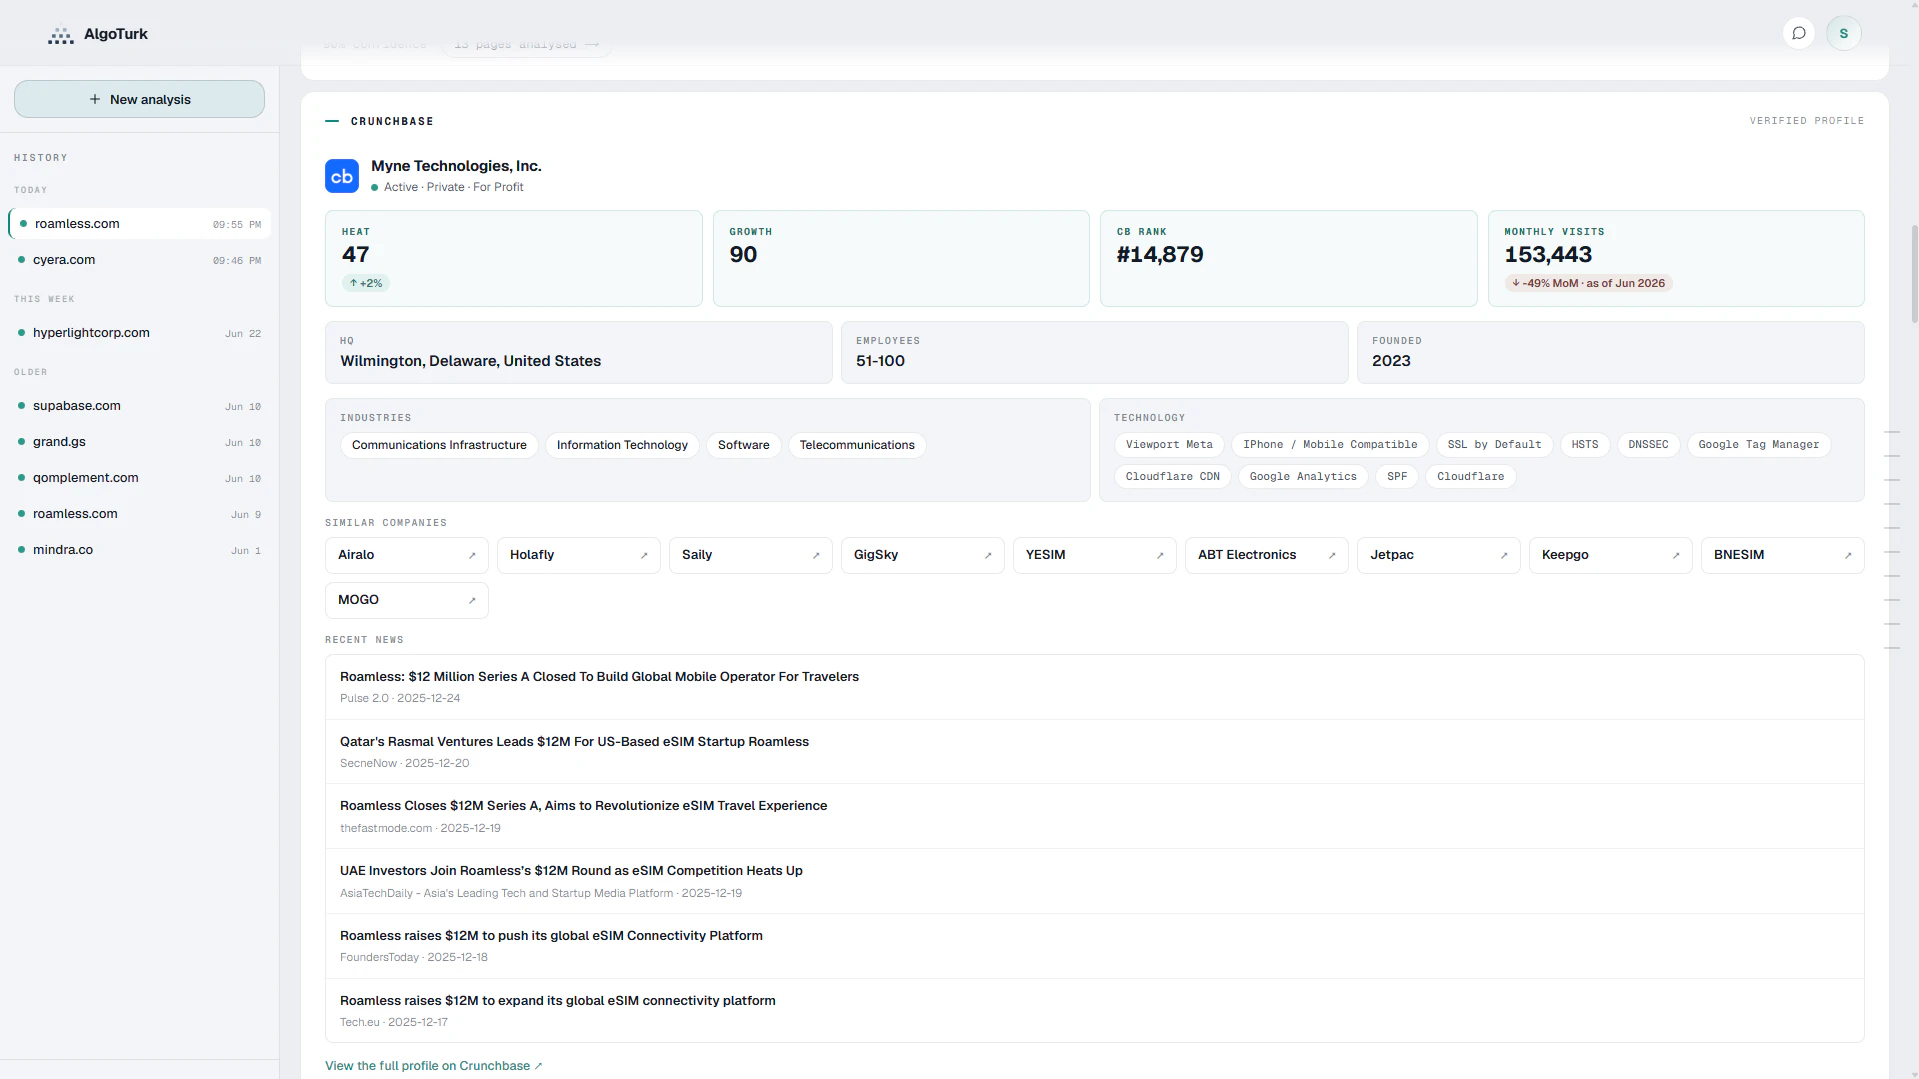Open cyera.com history entry

coord(140,260)
